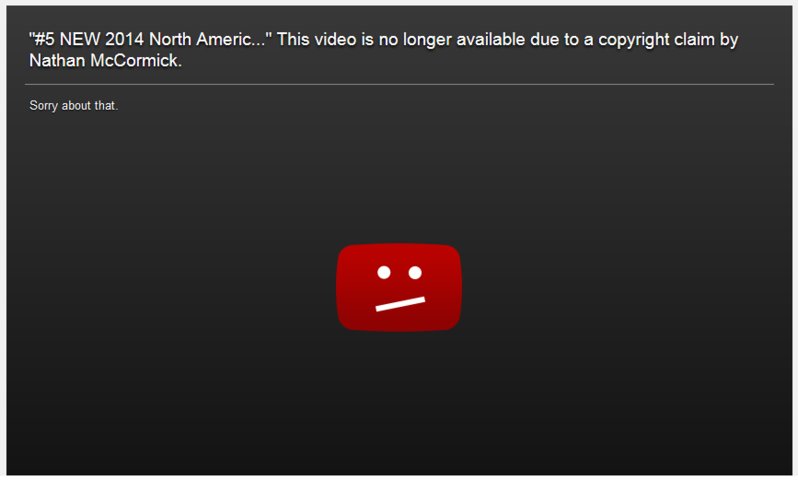Click the word "that." below the divider

pyautogui.click(x=106, y=105)
